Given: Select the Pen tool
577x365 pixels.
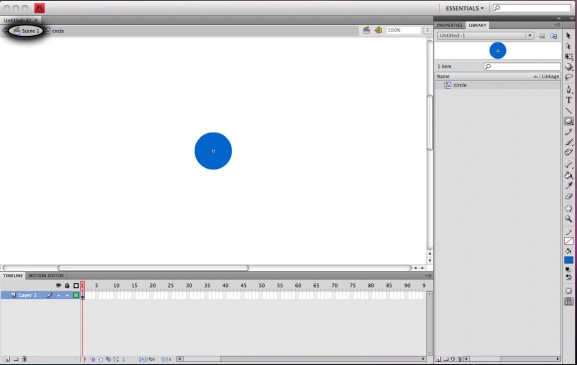Looking at the screenshot, I should [x=569, y=89].
